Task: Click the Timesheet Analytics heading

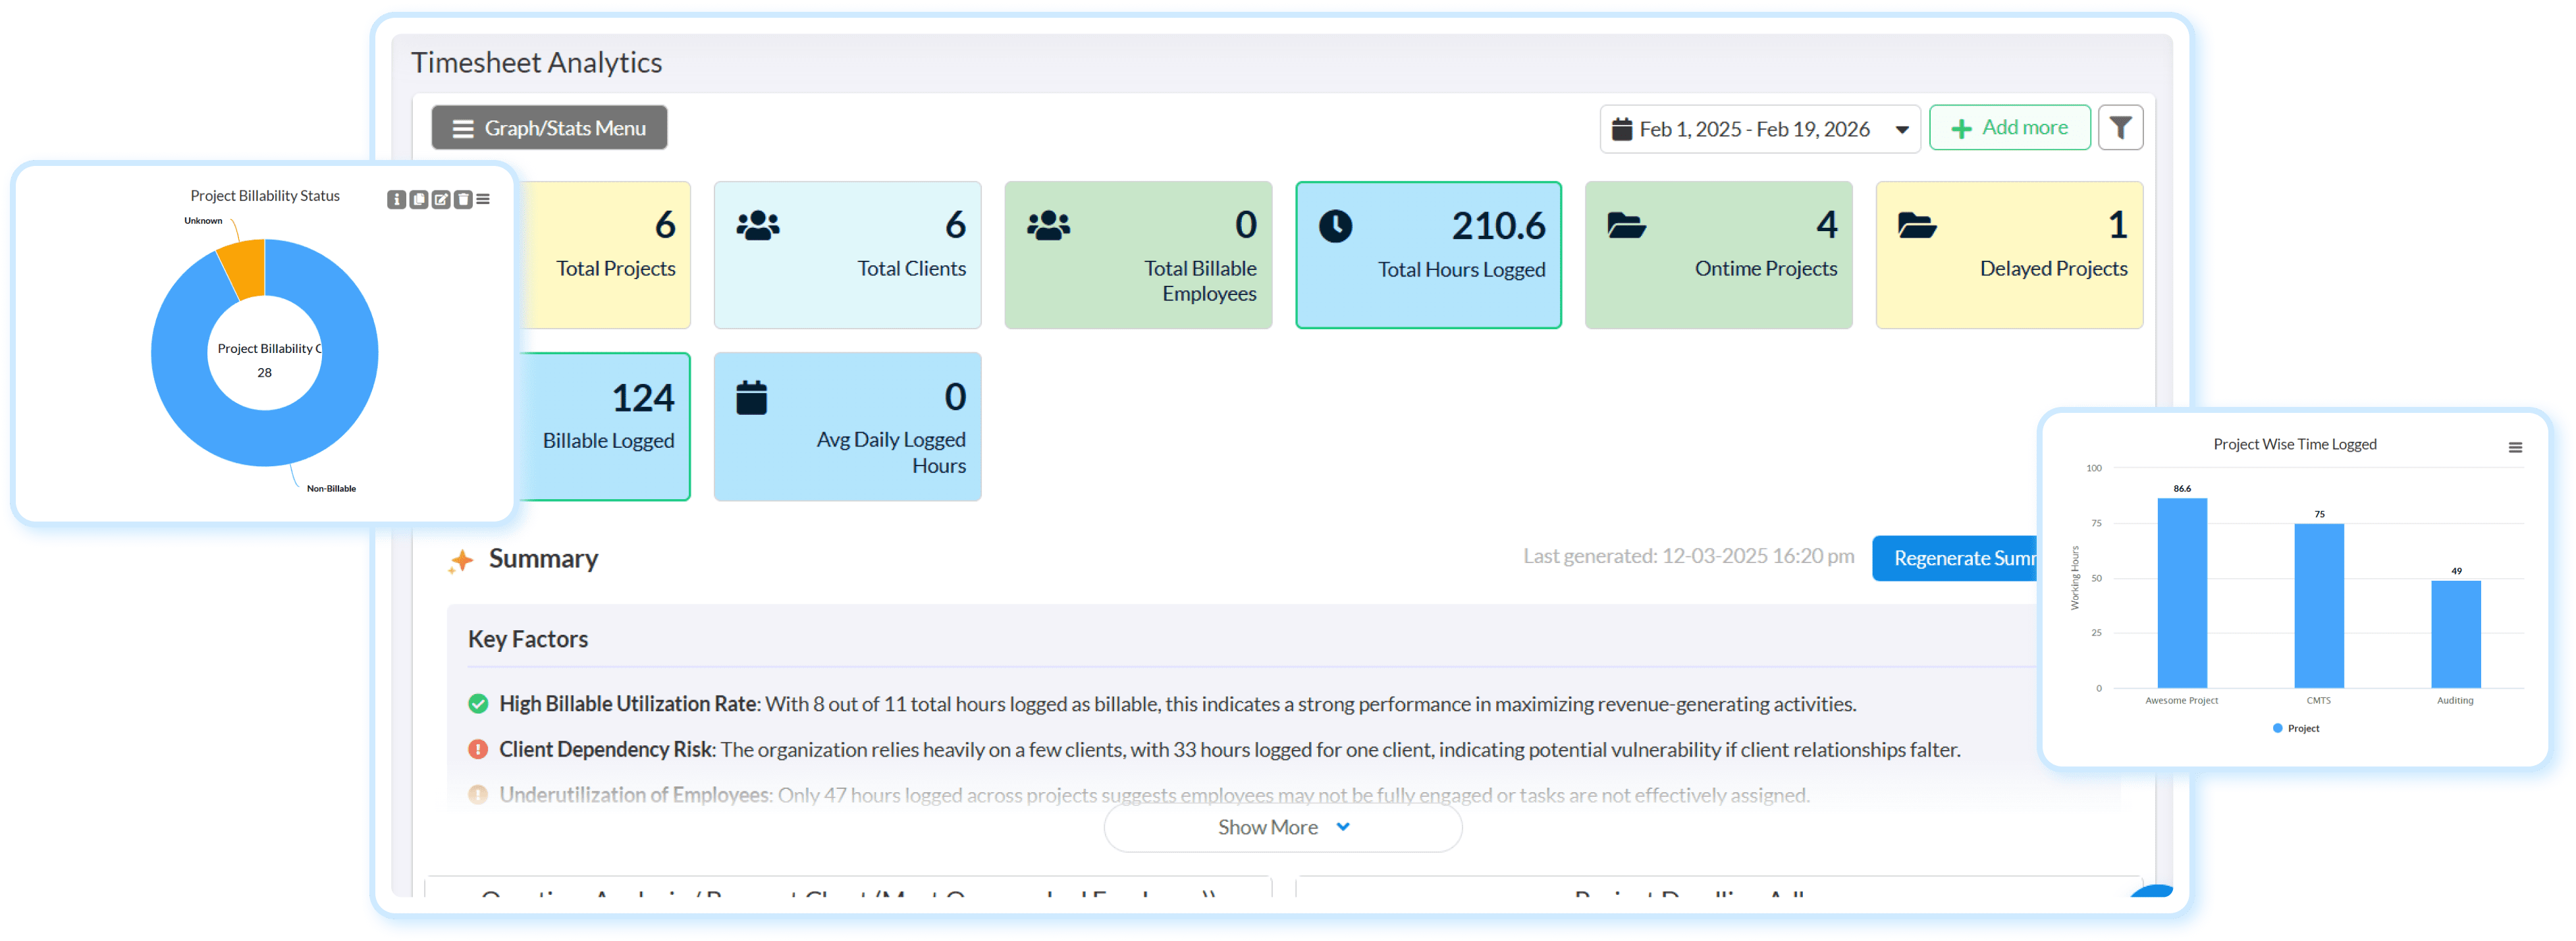Action: pyautogui.click(x=536, y=63)
